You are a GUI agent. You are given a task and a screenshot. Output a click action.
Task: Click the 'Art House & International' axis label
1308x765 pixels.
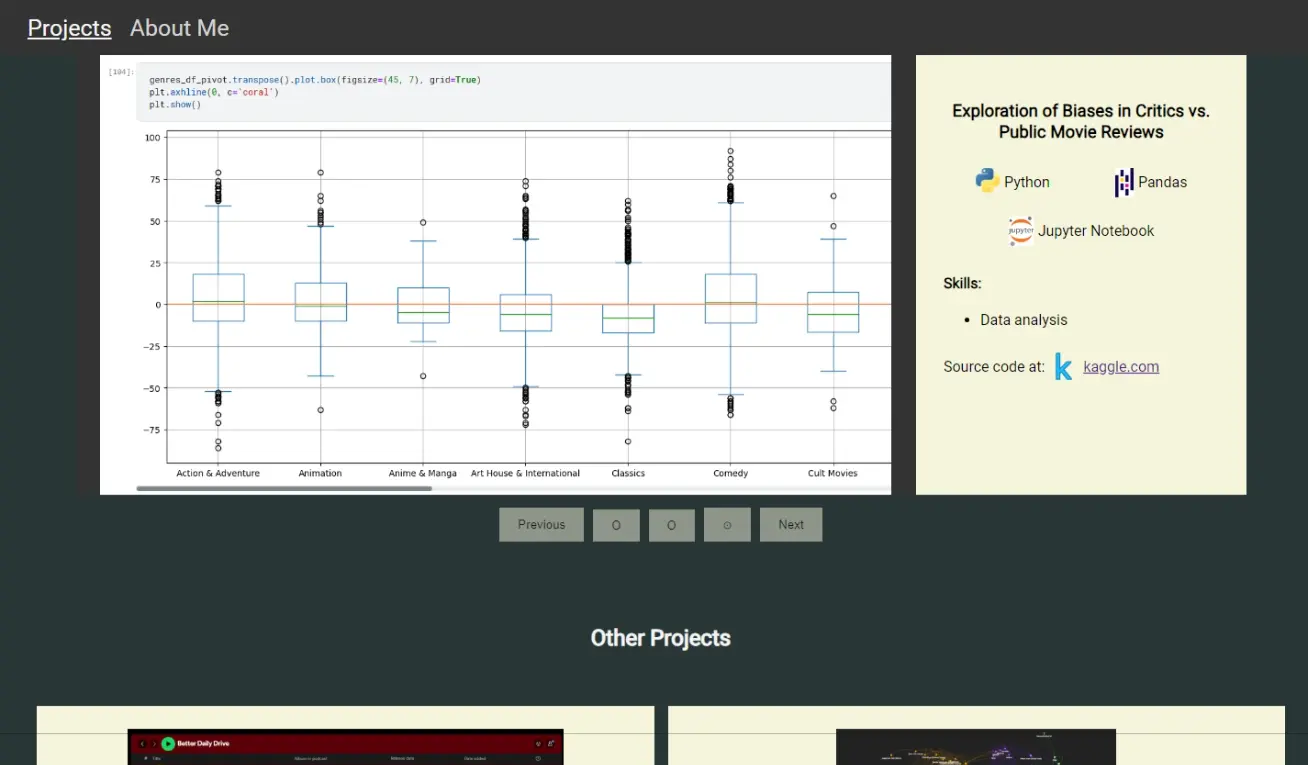(525, 473)
